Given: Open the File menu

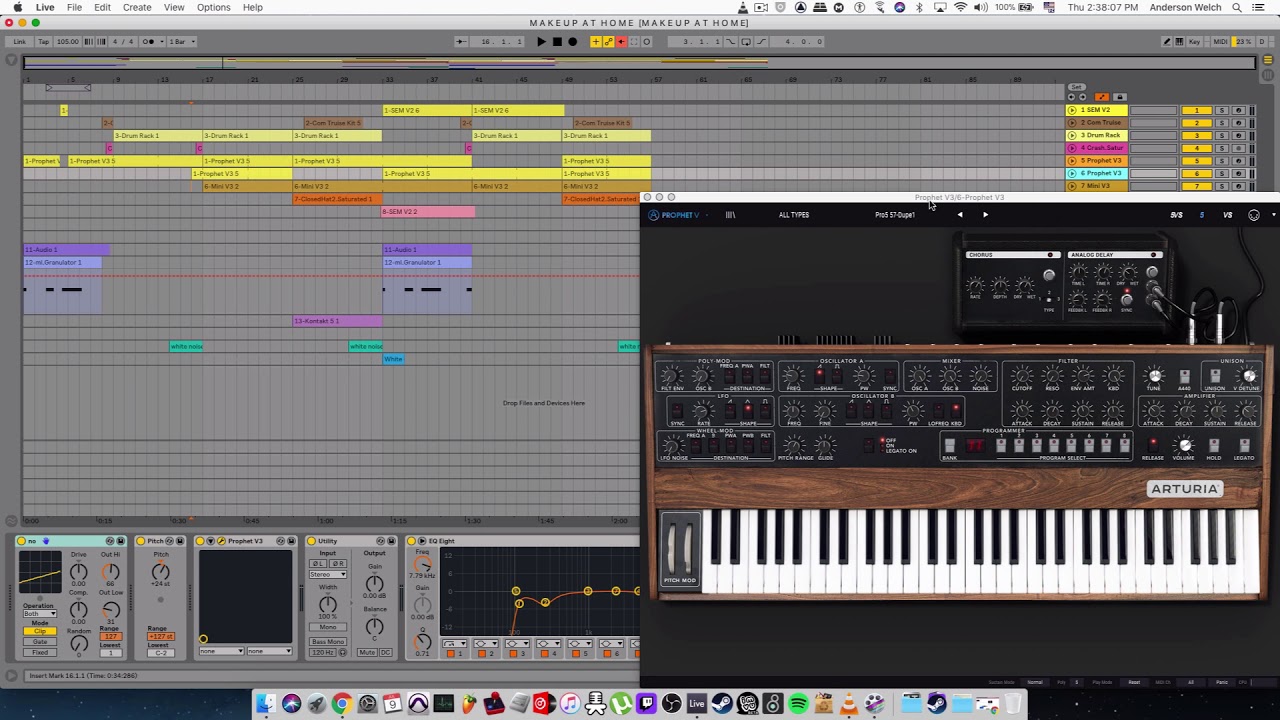Looking at the screenshot, I should click(x=74, y=7).
